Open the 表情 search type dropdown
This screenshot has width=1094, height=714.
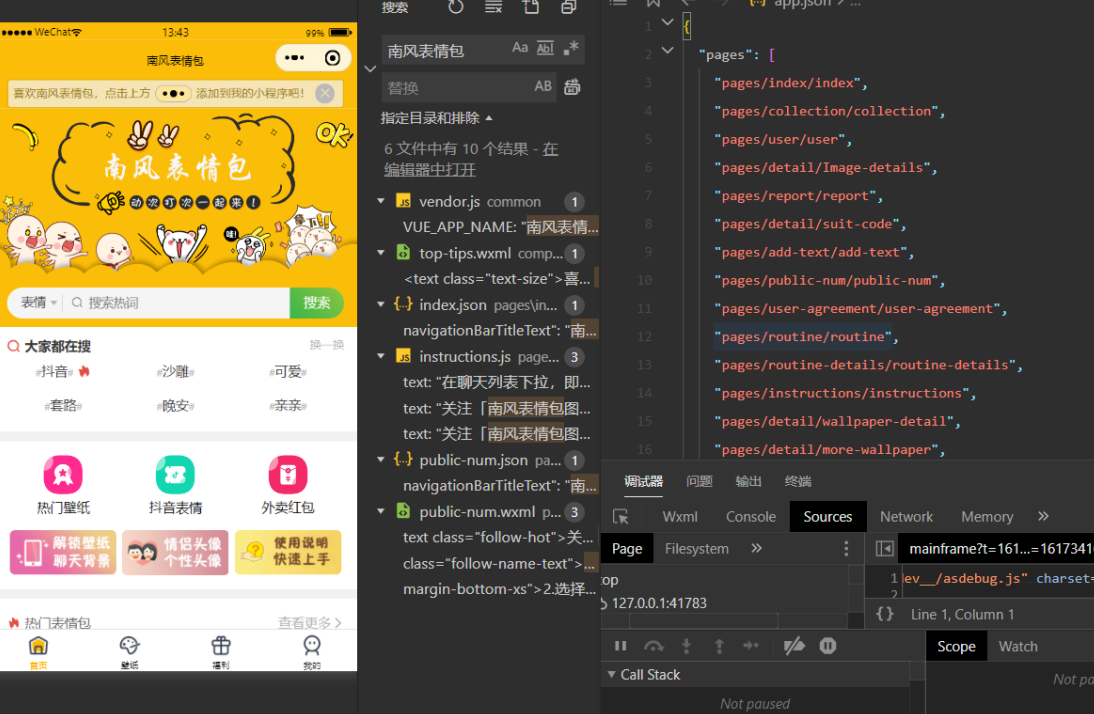38,302
